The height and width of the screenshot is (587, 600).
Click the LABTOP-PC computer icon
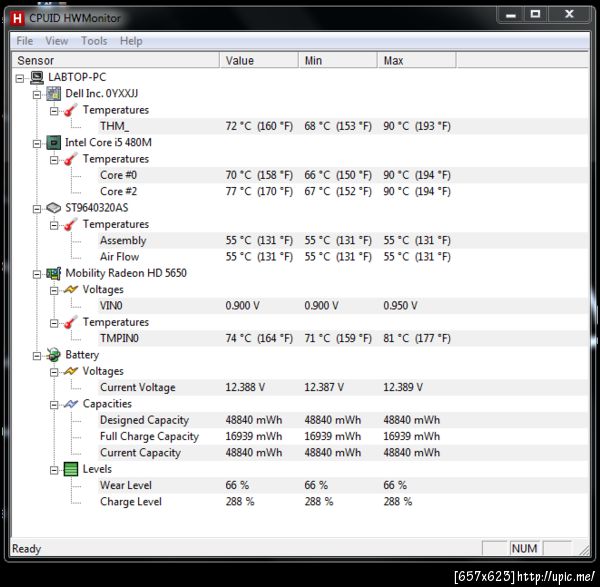[x=37, y=78]
